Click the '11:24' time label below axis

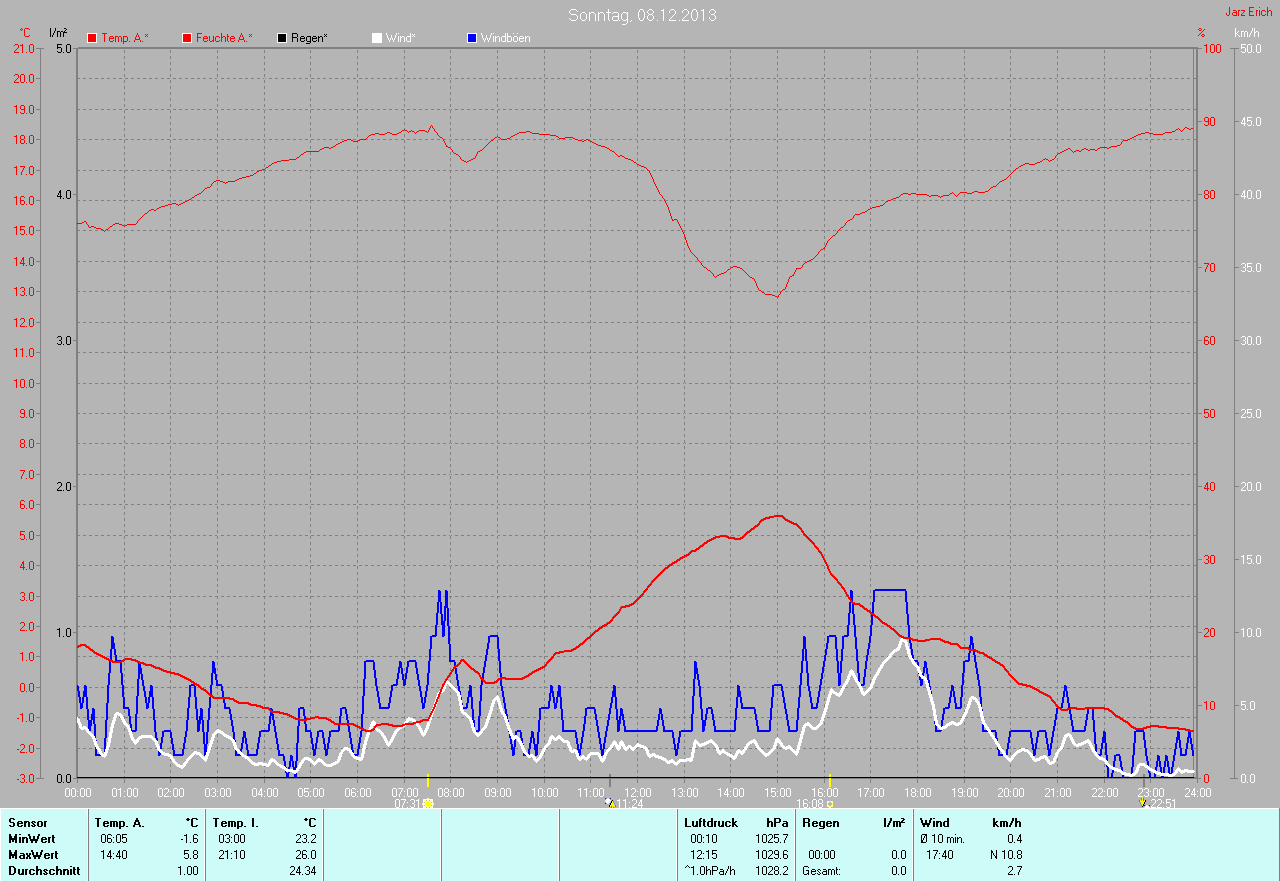629,803
